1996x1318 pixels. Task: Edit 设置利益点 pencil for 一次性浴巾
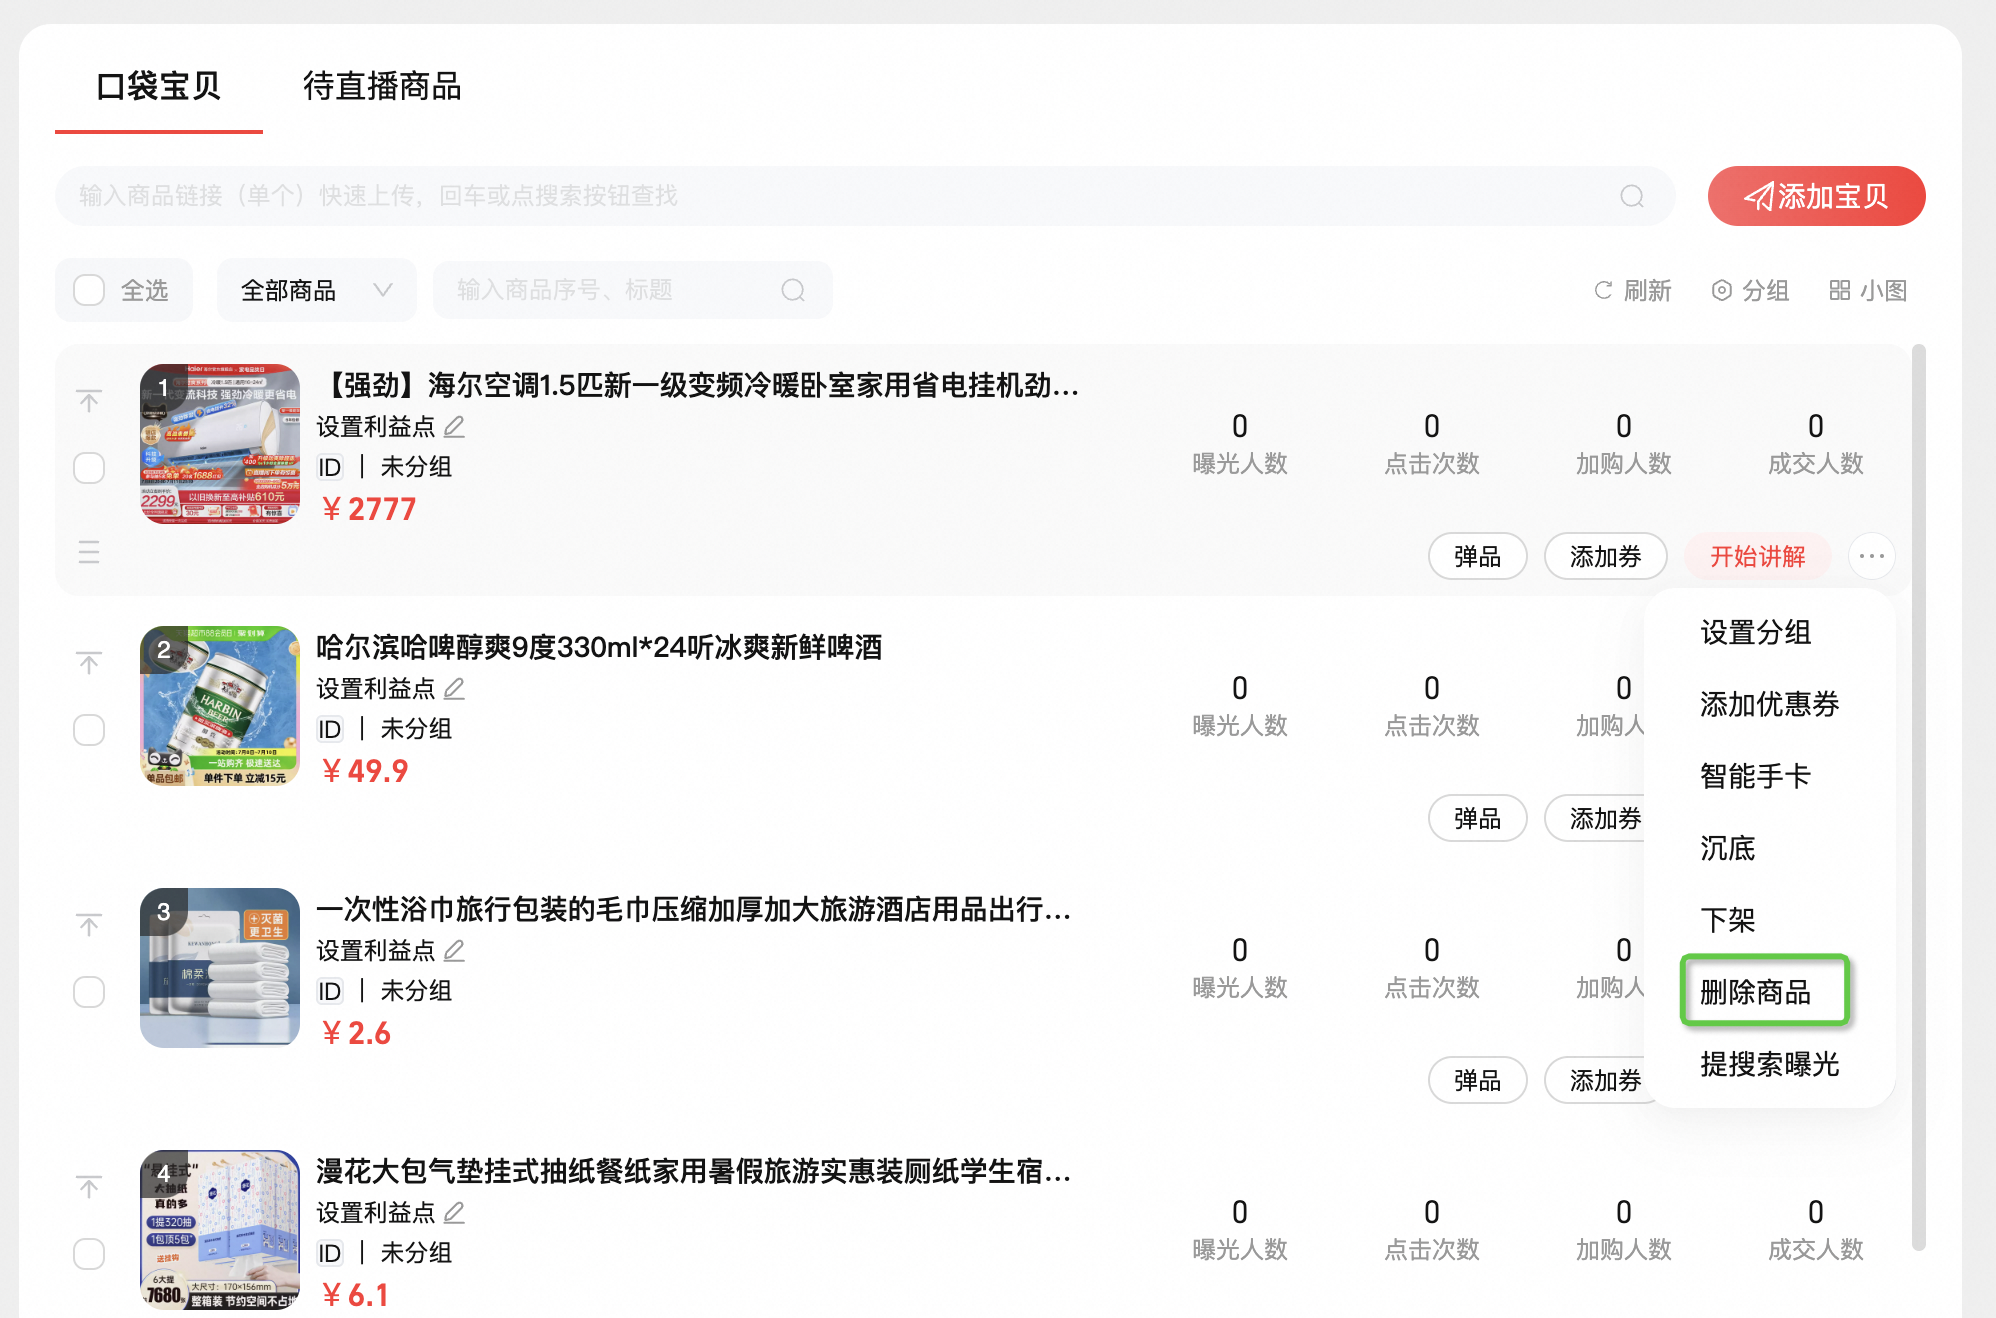pyautogui.click(x=454, y=951)
